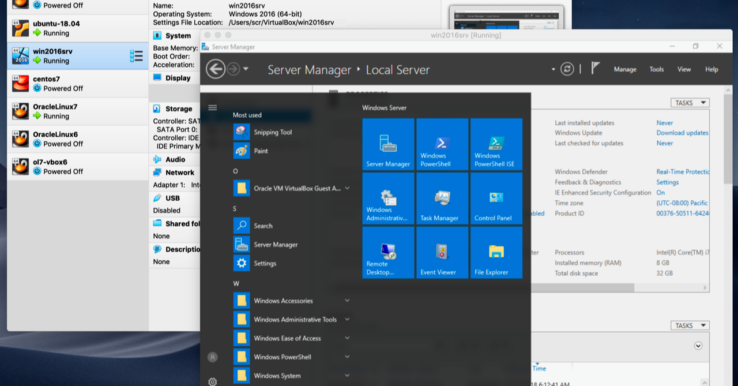Open the Windows Administrative Tools tile
The image size is (738, 386).
click(388, 198)
